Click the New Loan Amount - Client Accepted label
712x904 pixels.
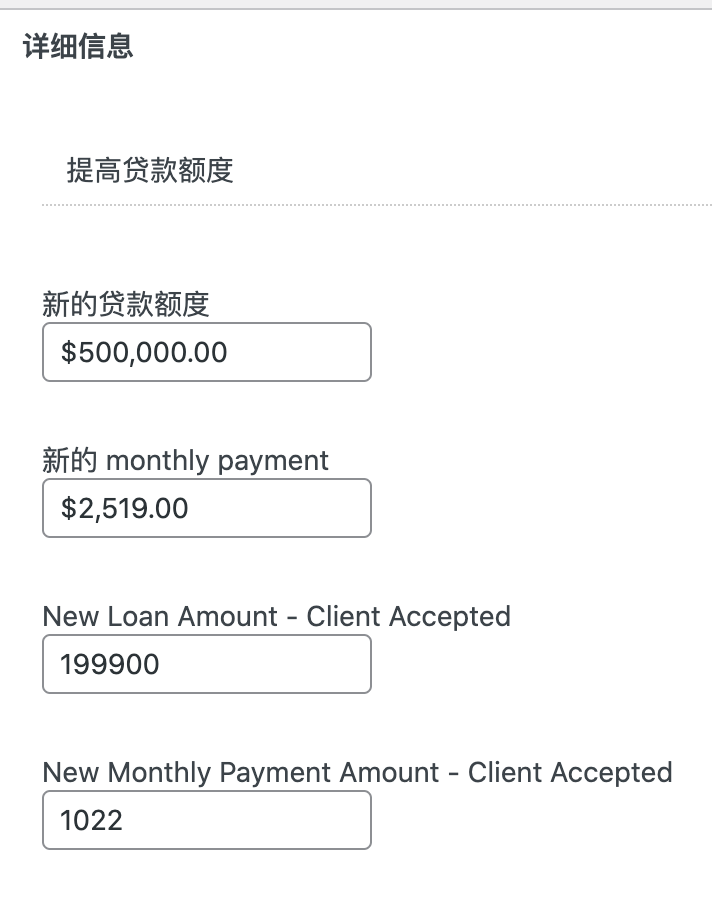pos(277,616)
